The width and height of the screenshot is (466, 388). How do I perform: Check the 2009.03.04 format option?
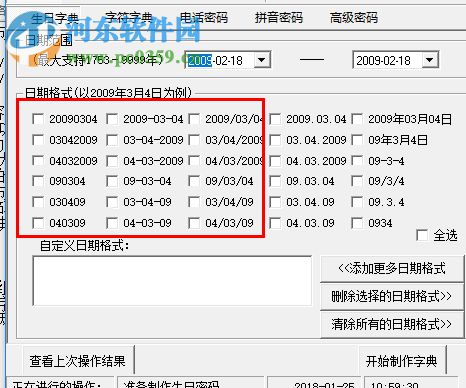point(275,119)
